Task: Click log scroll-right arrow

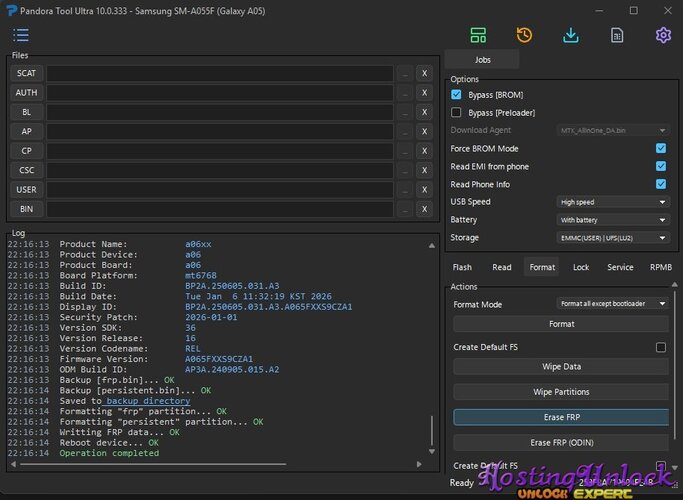Action: 419,464
